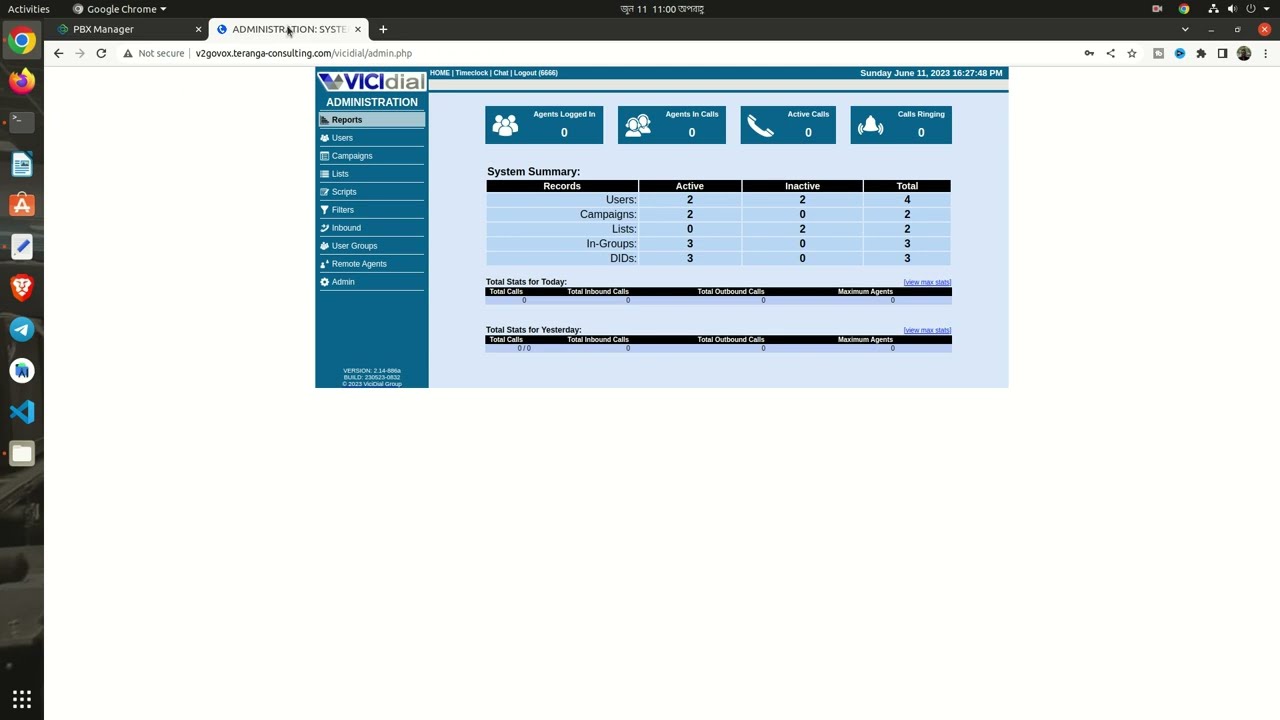1280x720 pixels.
Task: Close the ADMINISTRATION tab
Action: [358, 29]
